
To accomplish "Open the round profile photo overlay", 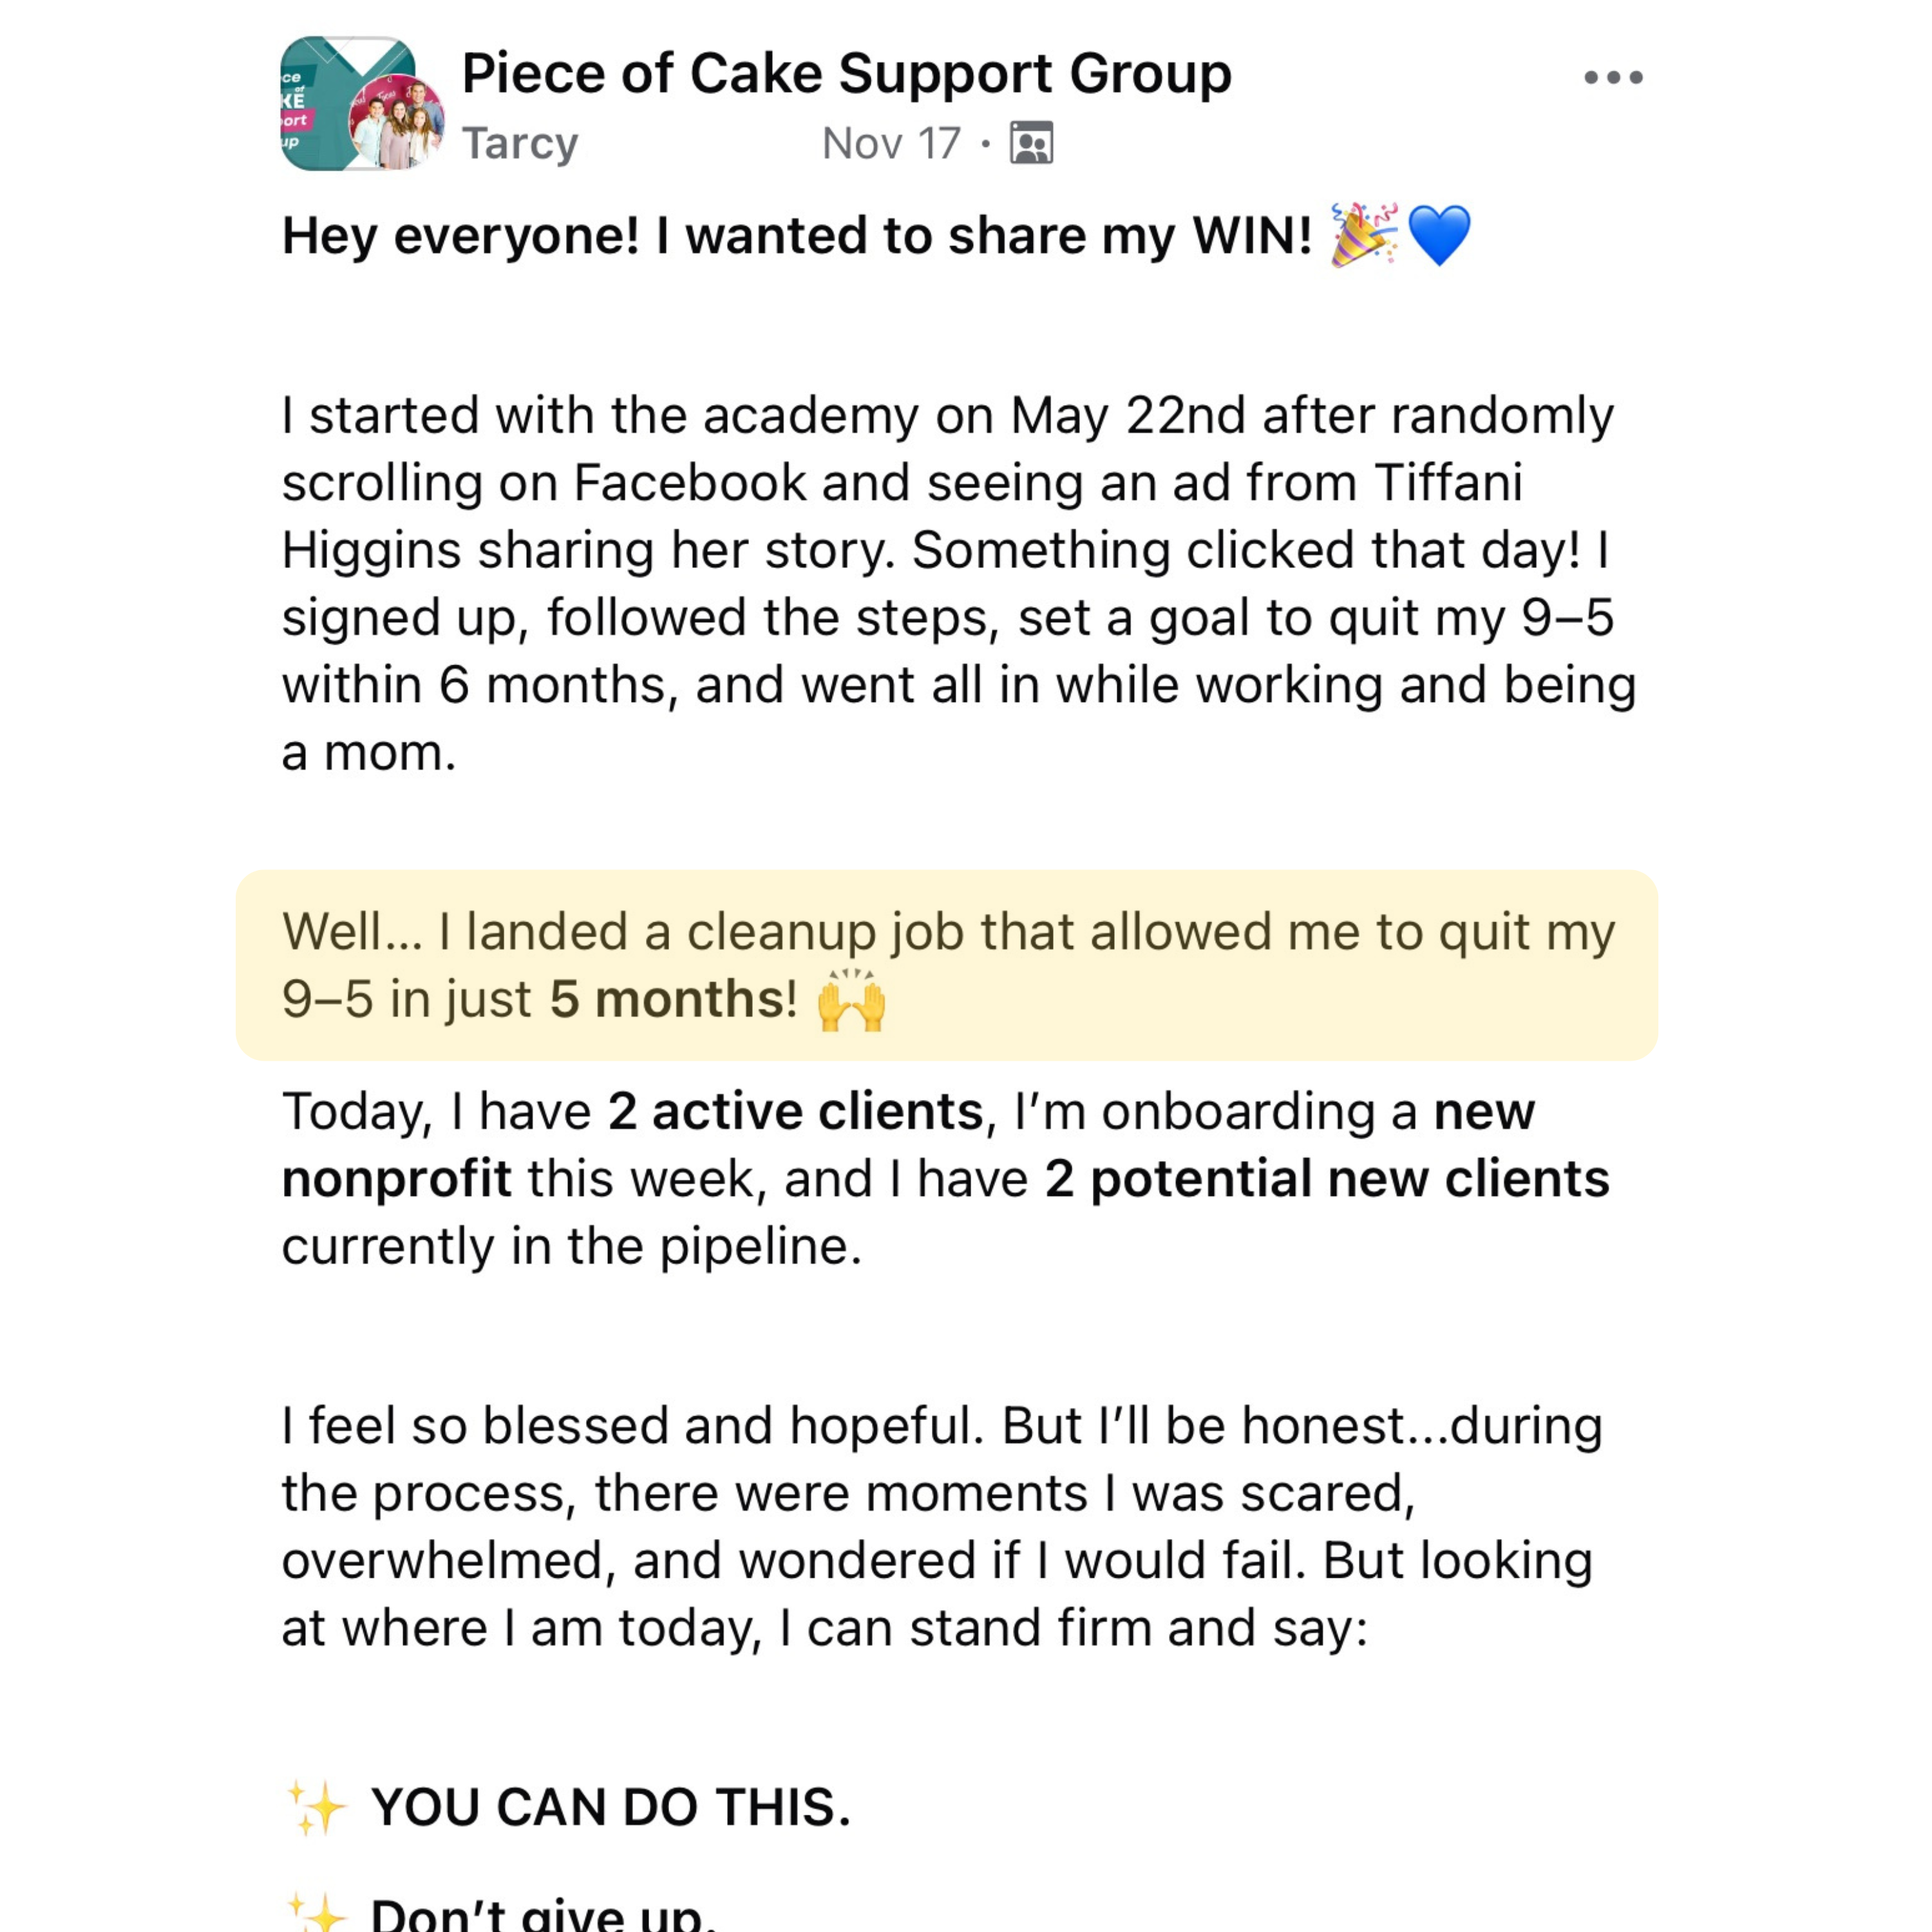I will coord(395,122).
